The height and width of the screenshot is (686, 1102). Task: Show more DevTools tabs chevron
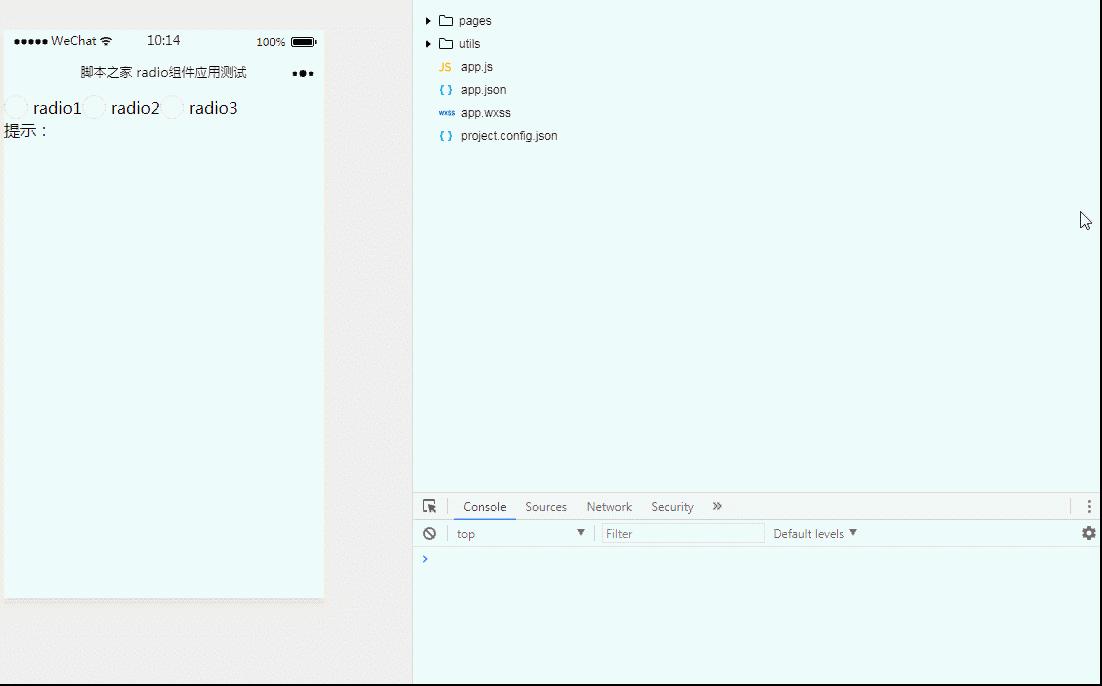[717, 507]
